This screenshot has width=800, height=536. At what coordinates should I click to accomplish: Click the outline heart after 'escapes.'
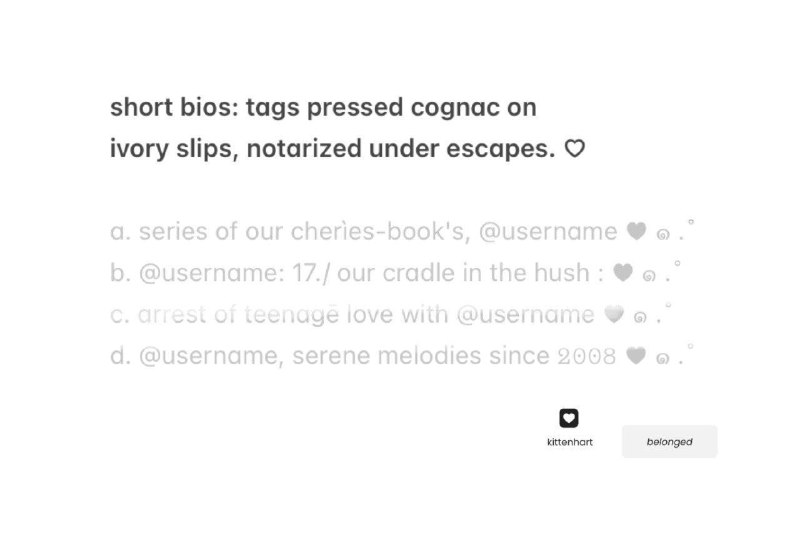tap(574, 149)
